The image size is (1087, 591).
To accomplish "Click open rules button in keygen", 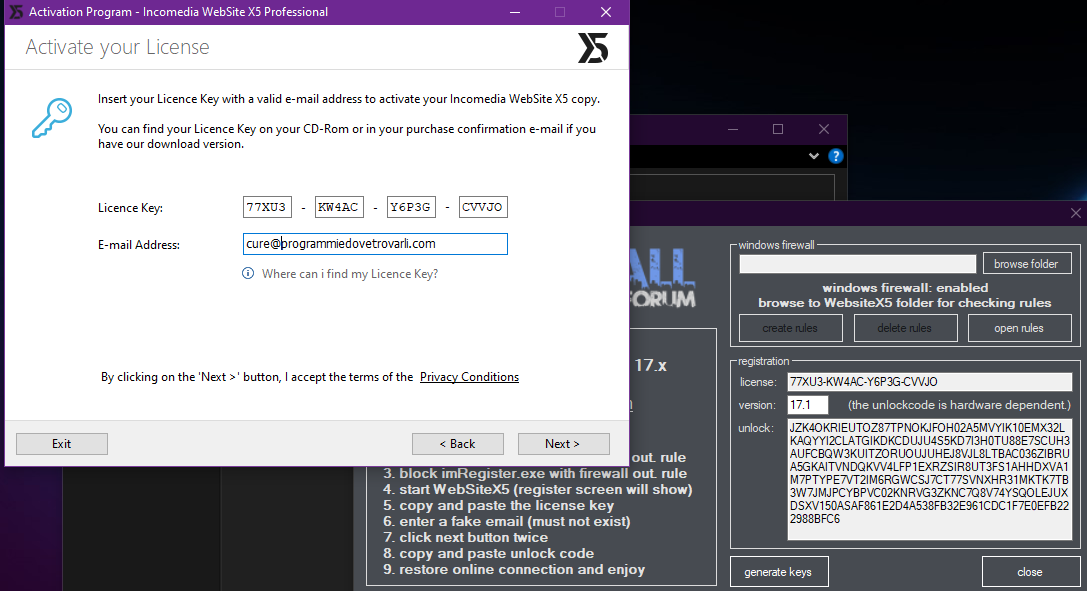I will pos(1019,328).
